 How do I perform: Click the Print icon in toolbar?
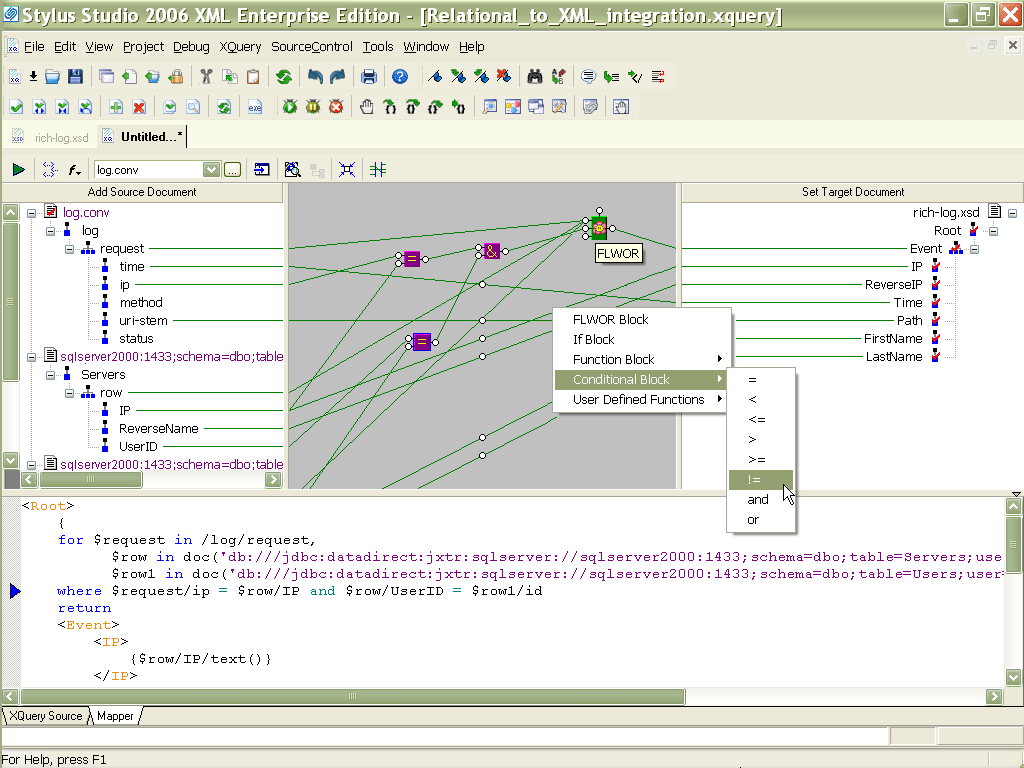(369, 77)
